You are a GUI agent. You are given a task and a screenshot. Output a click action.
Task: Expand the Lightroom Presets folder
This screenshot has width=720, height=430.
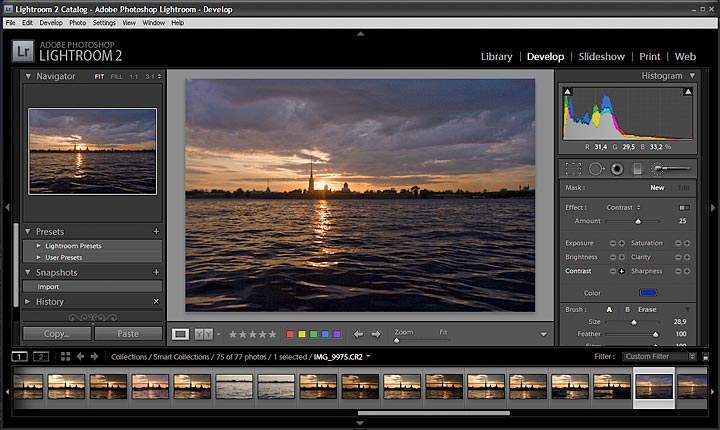tap(39, 245)
